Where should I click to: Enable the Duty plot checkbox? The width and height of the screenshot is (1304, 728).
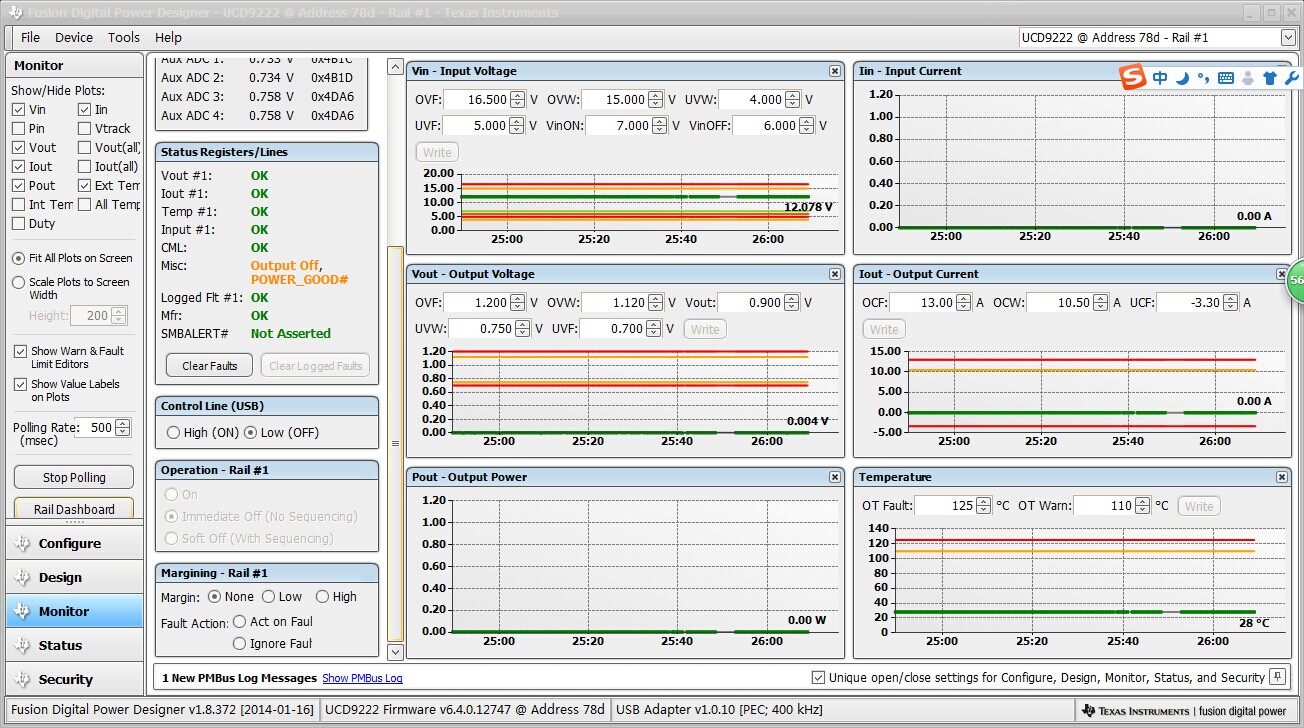(x=19, y=224)
